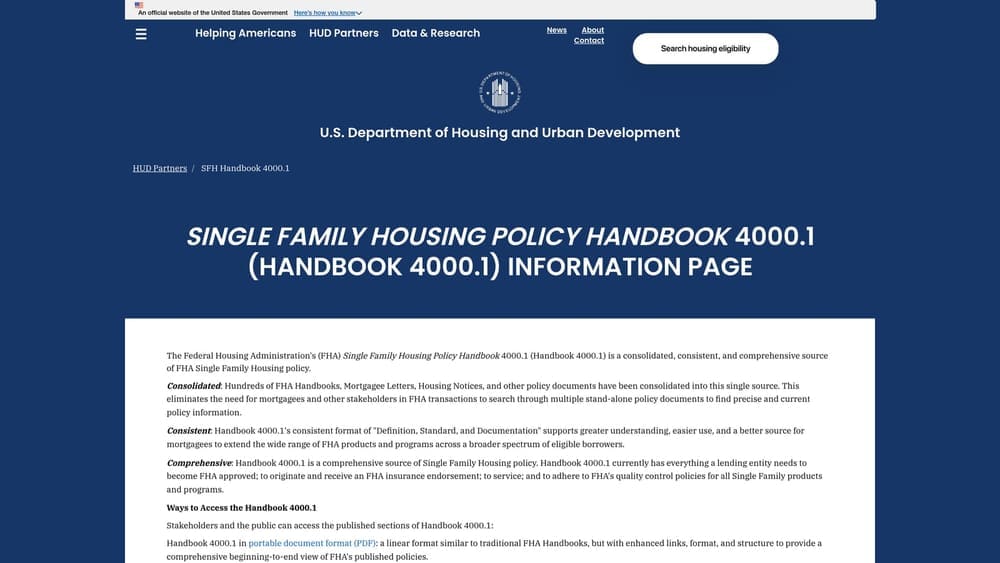The width and height of the screenshot is (1000, 563).
Task: Follow HUD Partners breadcrumb link
Action: [x=159, y=168]
